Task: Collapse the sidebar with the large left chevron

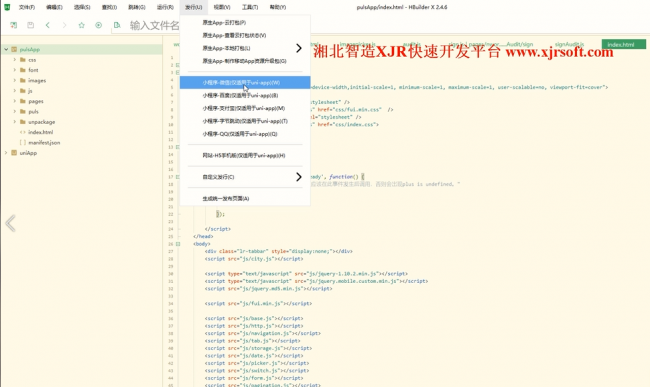Action: point(10,223)
